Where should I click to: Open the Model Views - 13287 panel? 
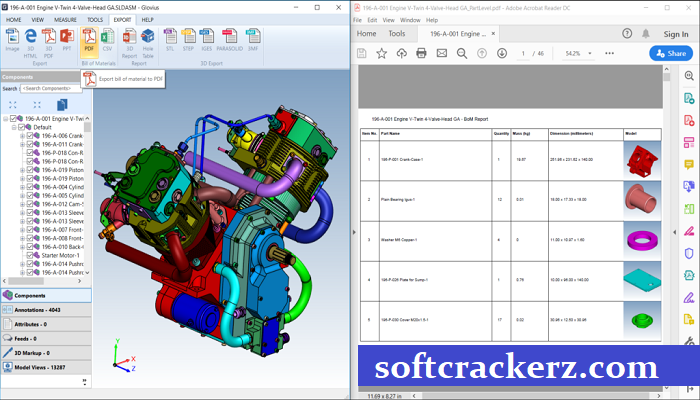46,367
